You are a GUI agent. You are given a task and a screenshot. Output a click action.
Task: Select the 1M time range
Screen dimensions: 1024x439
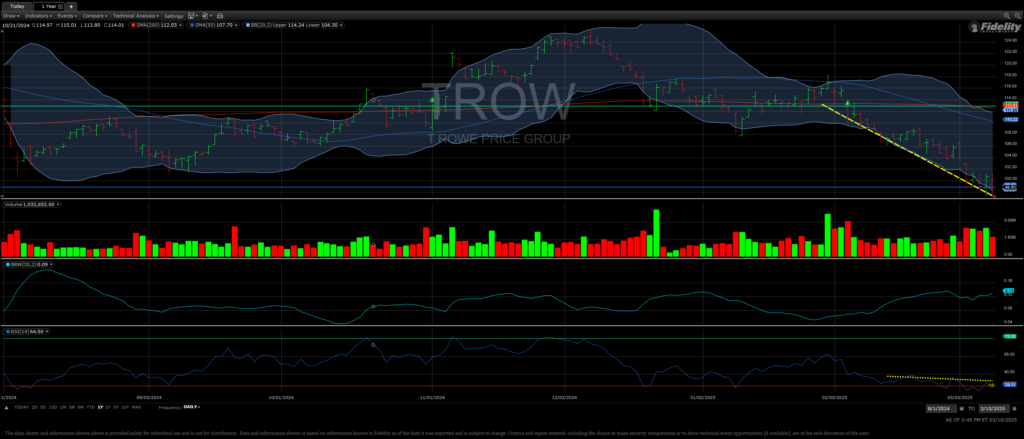click(63, 407)
